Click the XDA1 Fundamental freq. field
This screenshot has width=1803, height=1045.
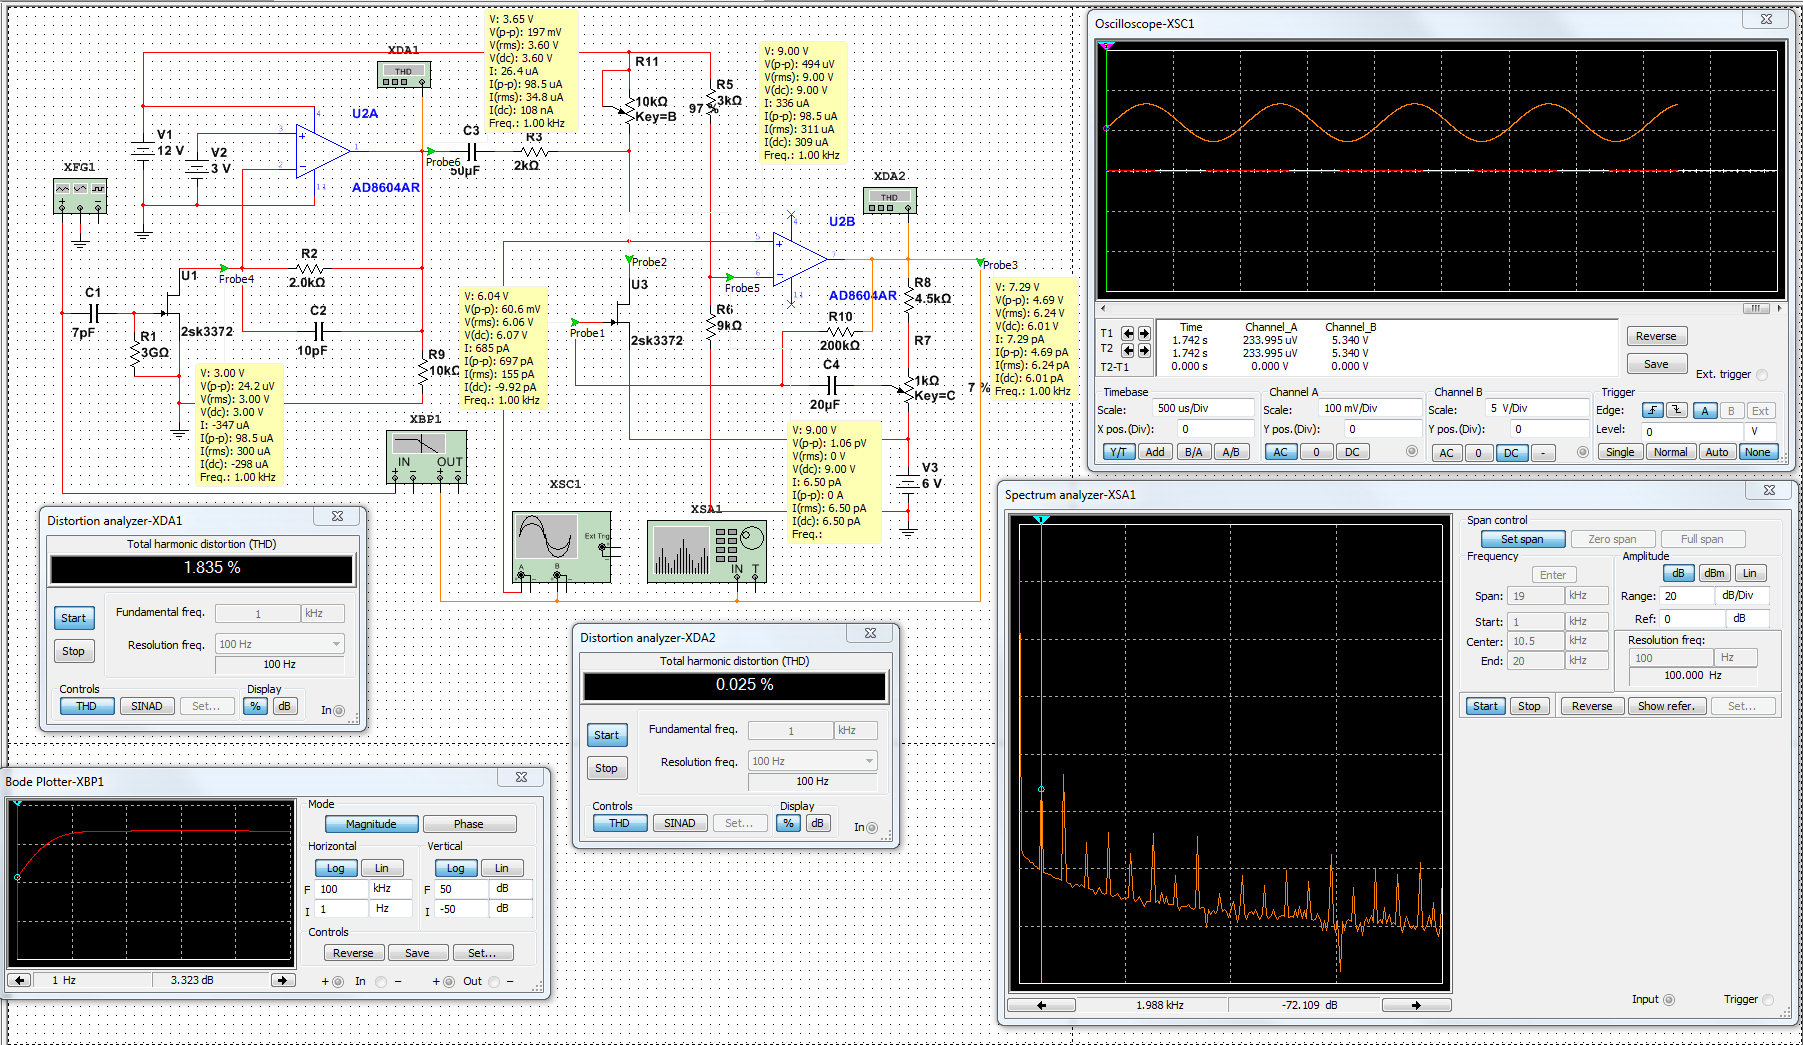point(258,614)
